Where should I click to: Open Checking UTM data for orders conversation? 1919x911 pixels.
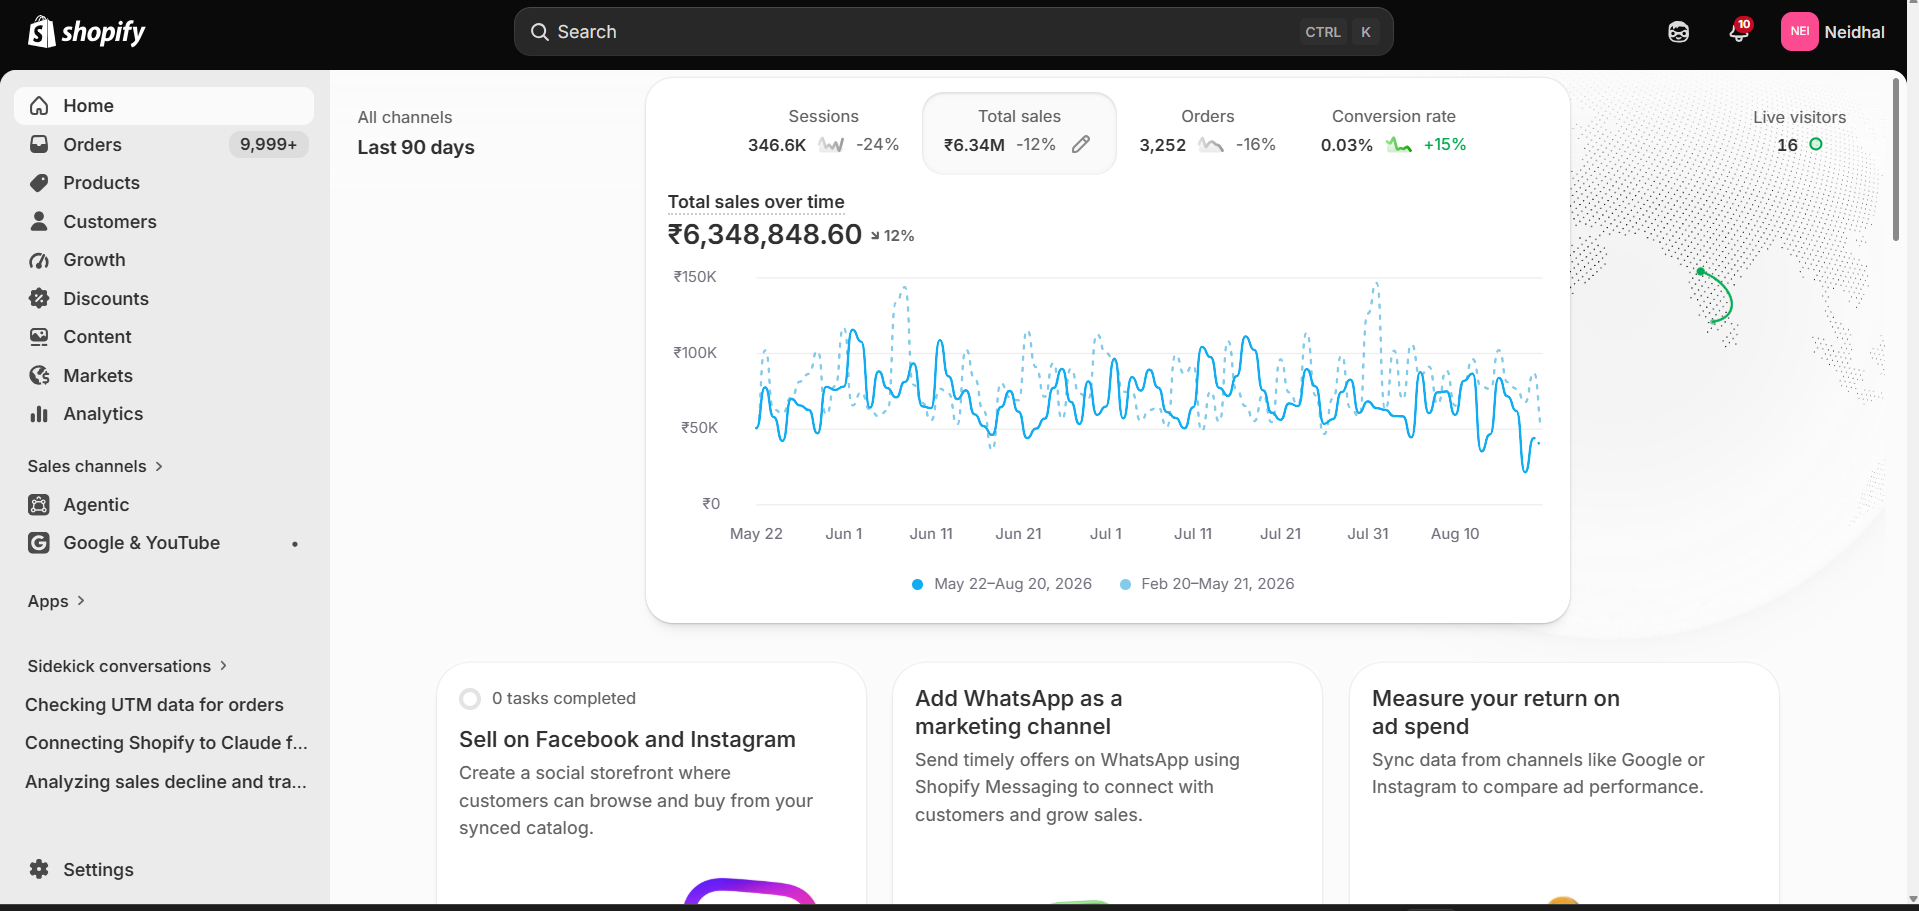point(154,705)
